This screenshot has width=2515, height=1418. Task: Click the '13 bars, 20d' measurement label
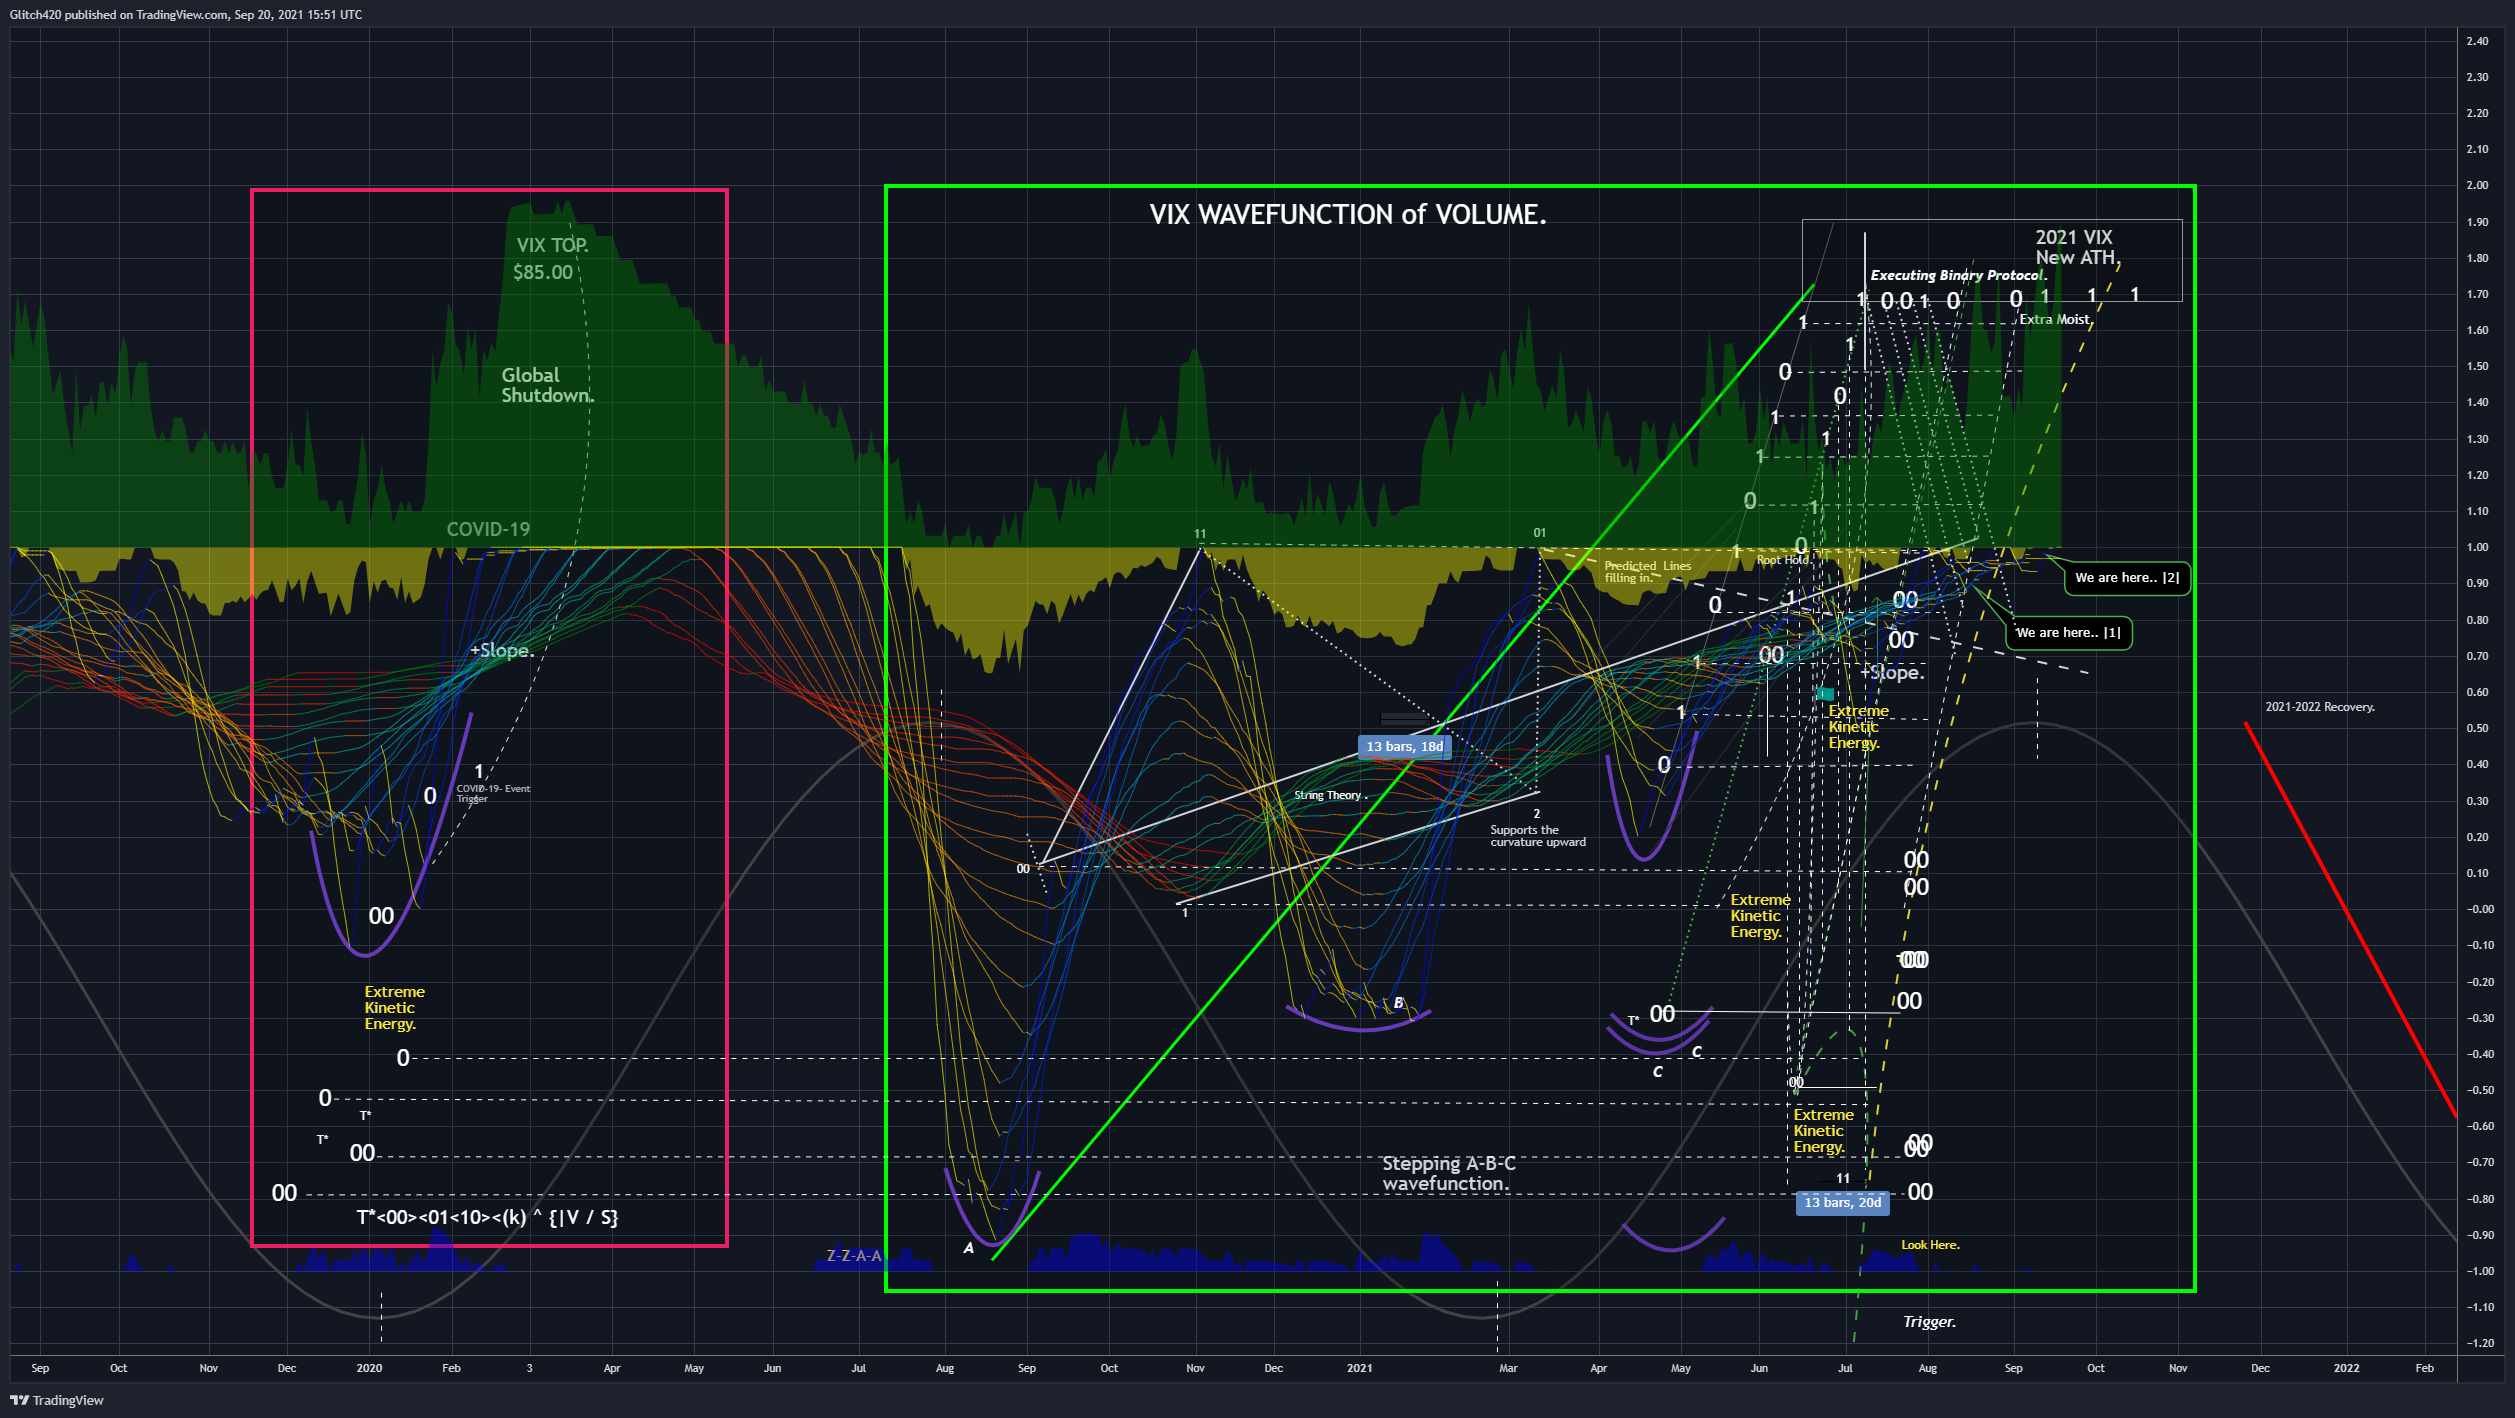1842,1203
